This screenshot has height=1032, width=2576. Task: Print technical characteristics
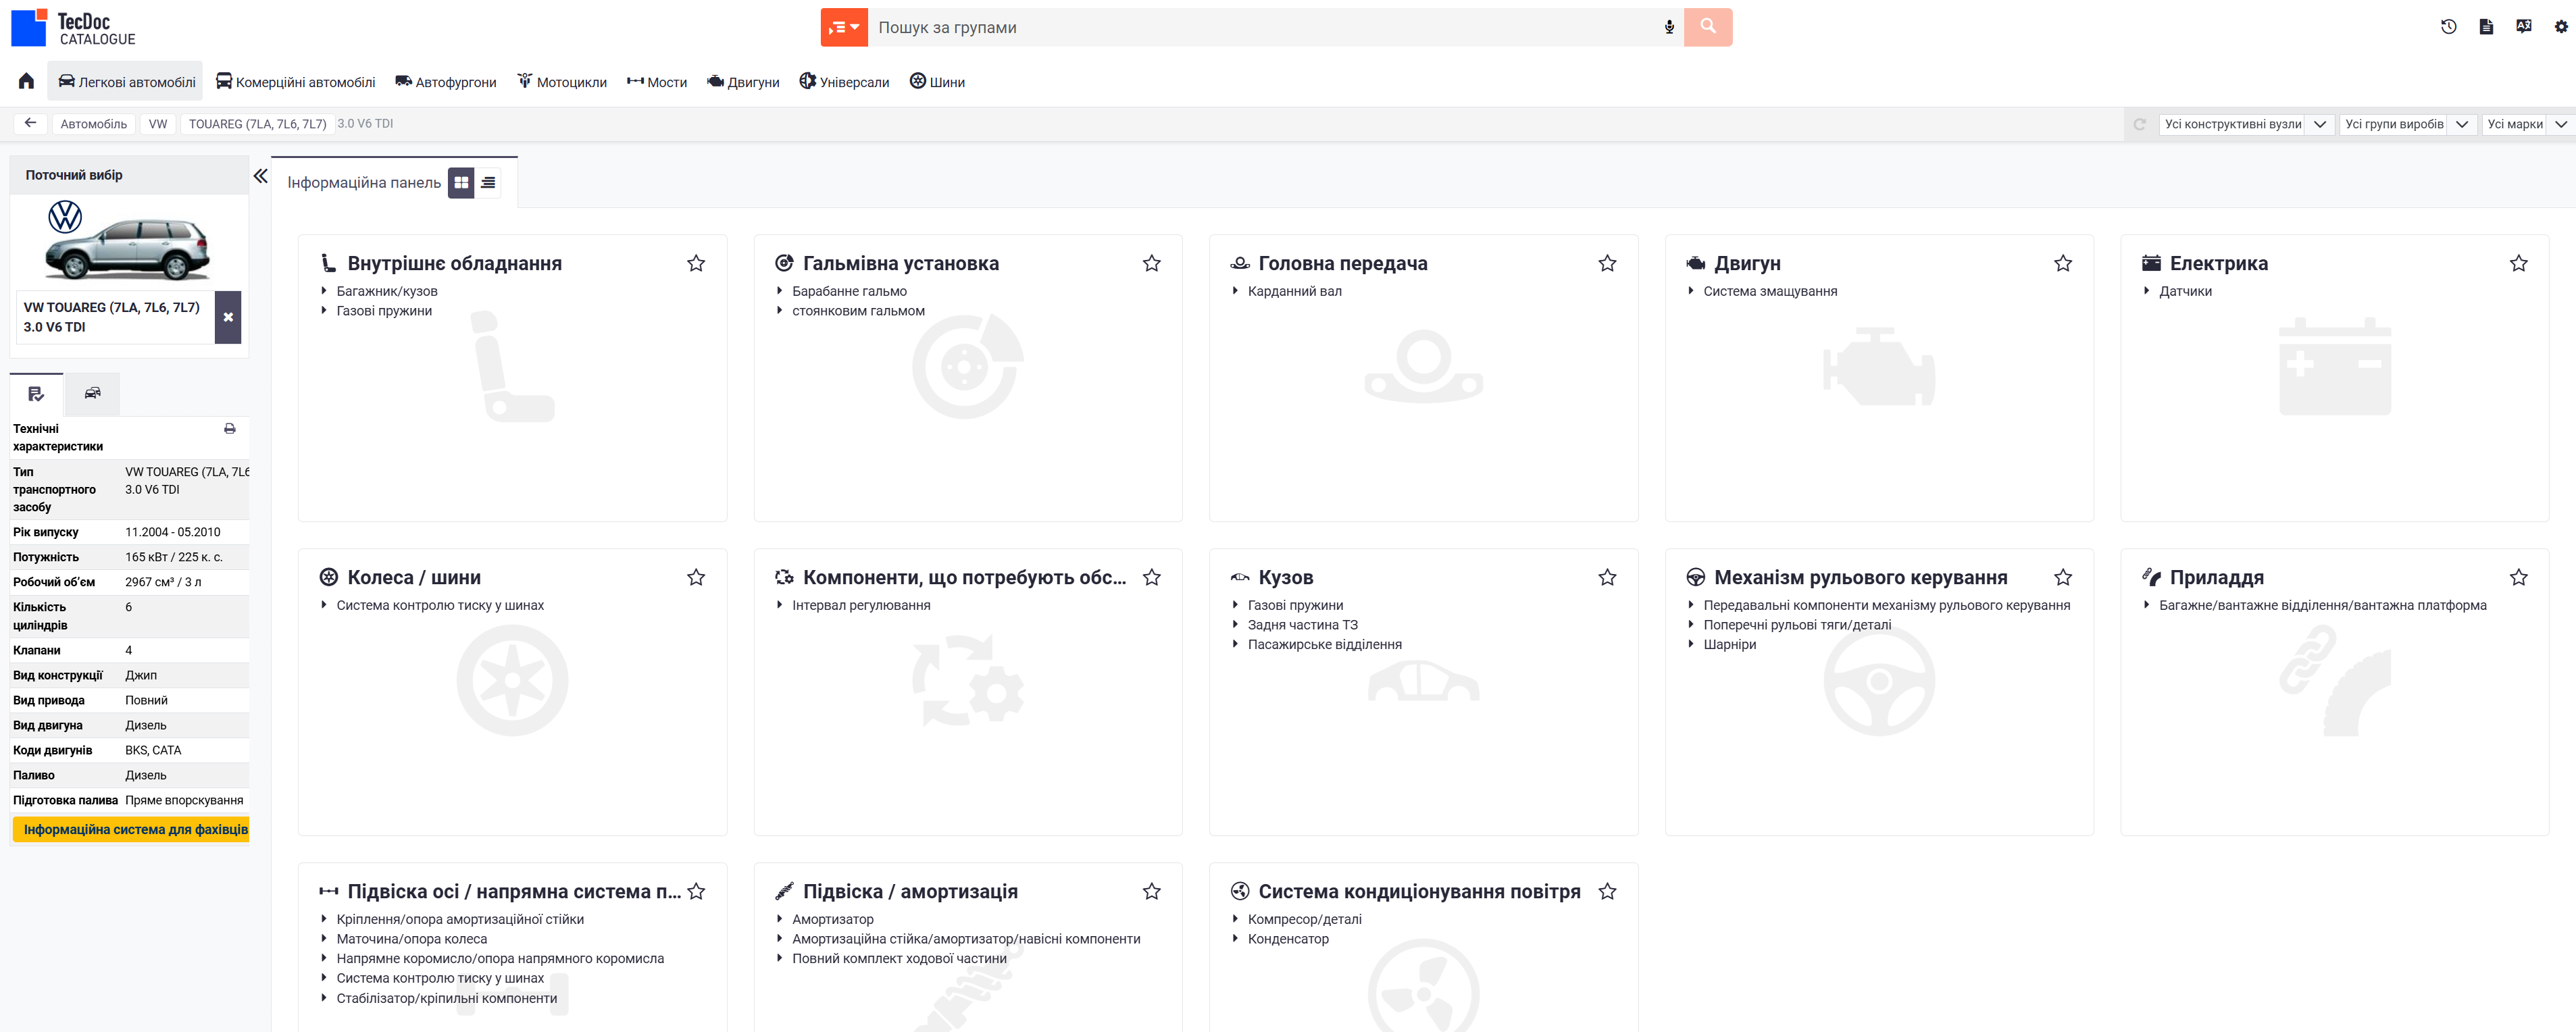[x=230, y=428]
